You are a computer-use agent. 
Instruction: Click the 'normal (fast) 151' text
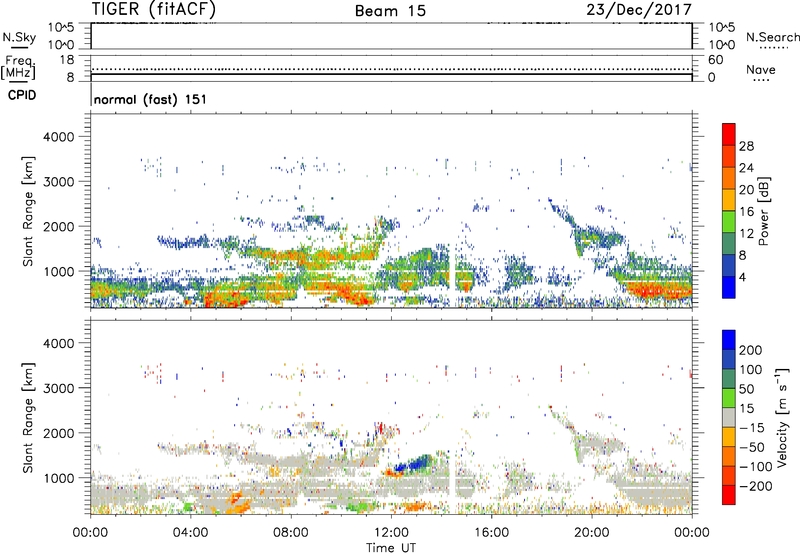(150, 99)
